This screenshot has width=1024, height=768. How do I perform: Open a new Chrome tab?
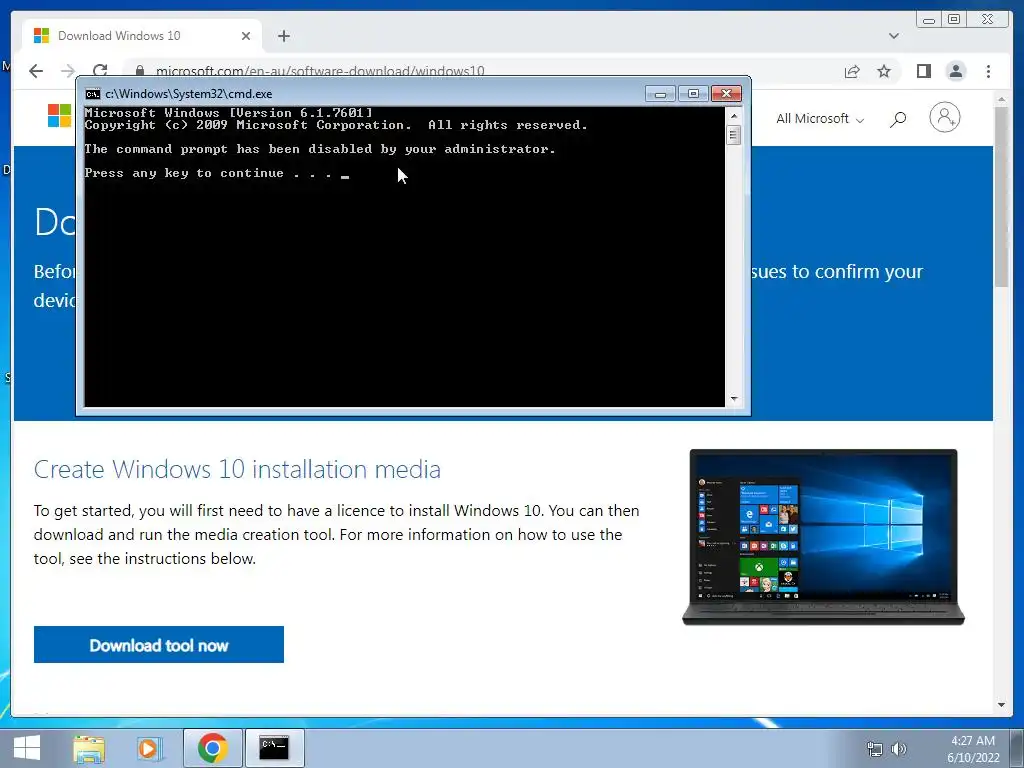tap(283, 36)
